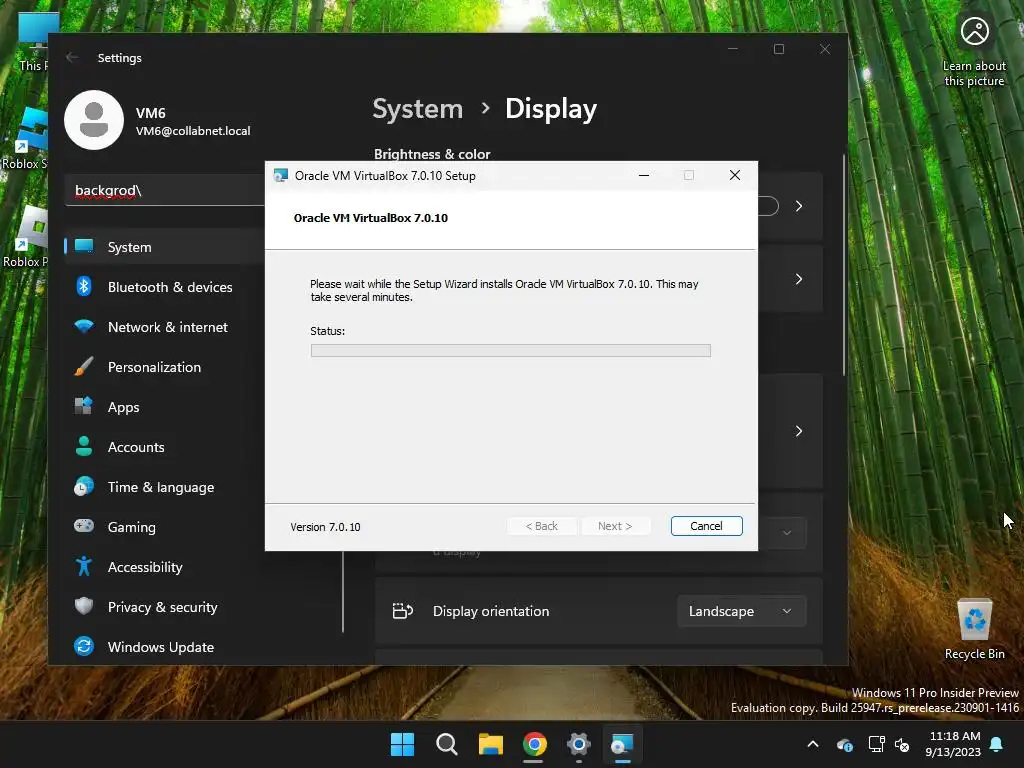
Task: Open taskbar Search
Action: (x=447, y=744)
